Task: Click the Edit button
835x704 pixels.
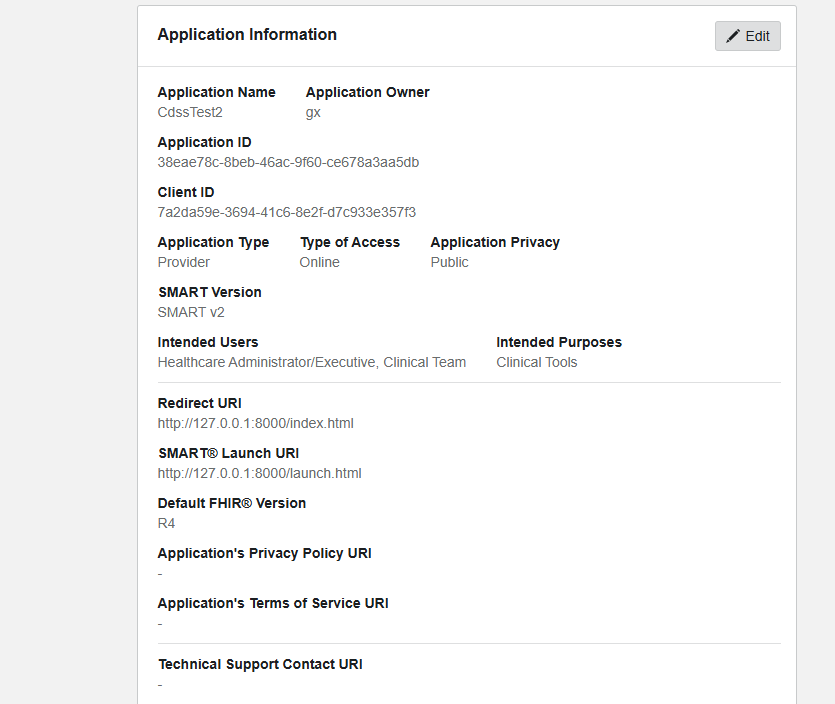Action: (747, 36)
